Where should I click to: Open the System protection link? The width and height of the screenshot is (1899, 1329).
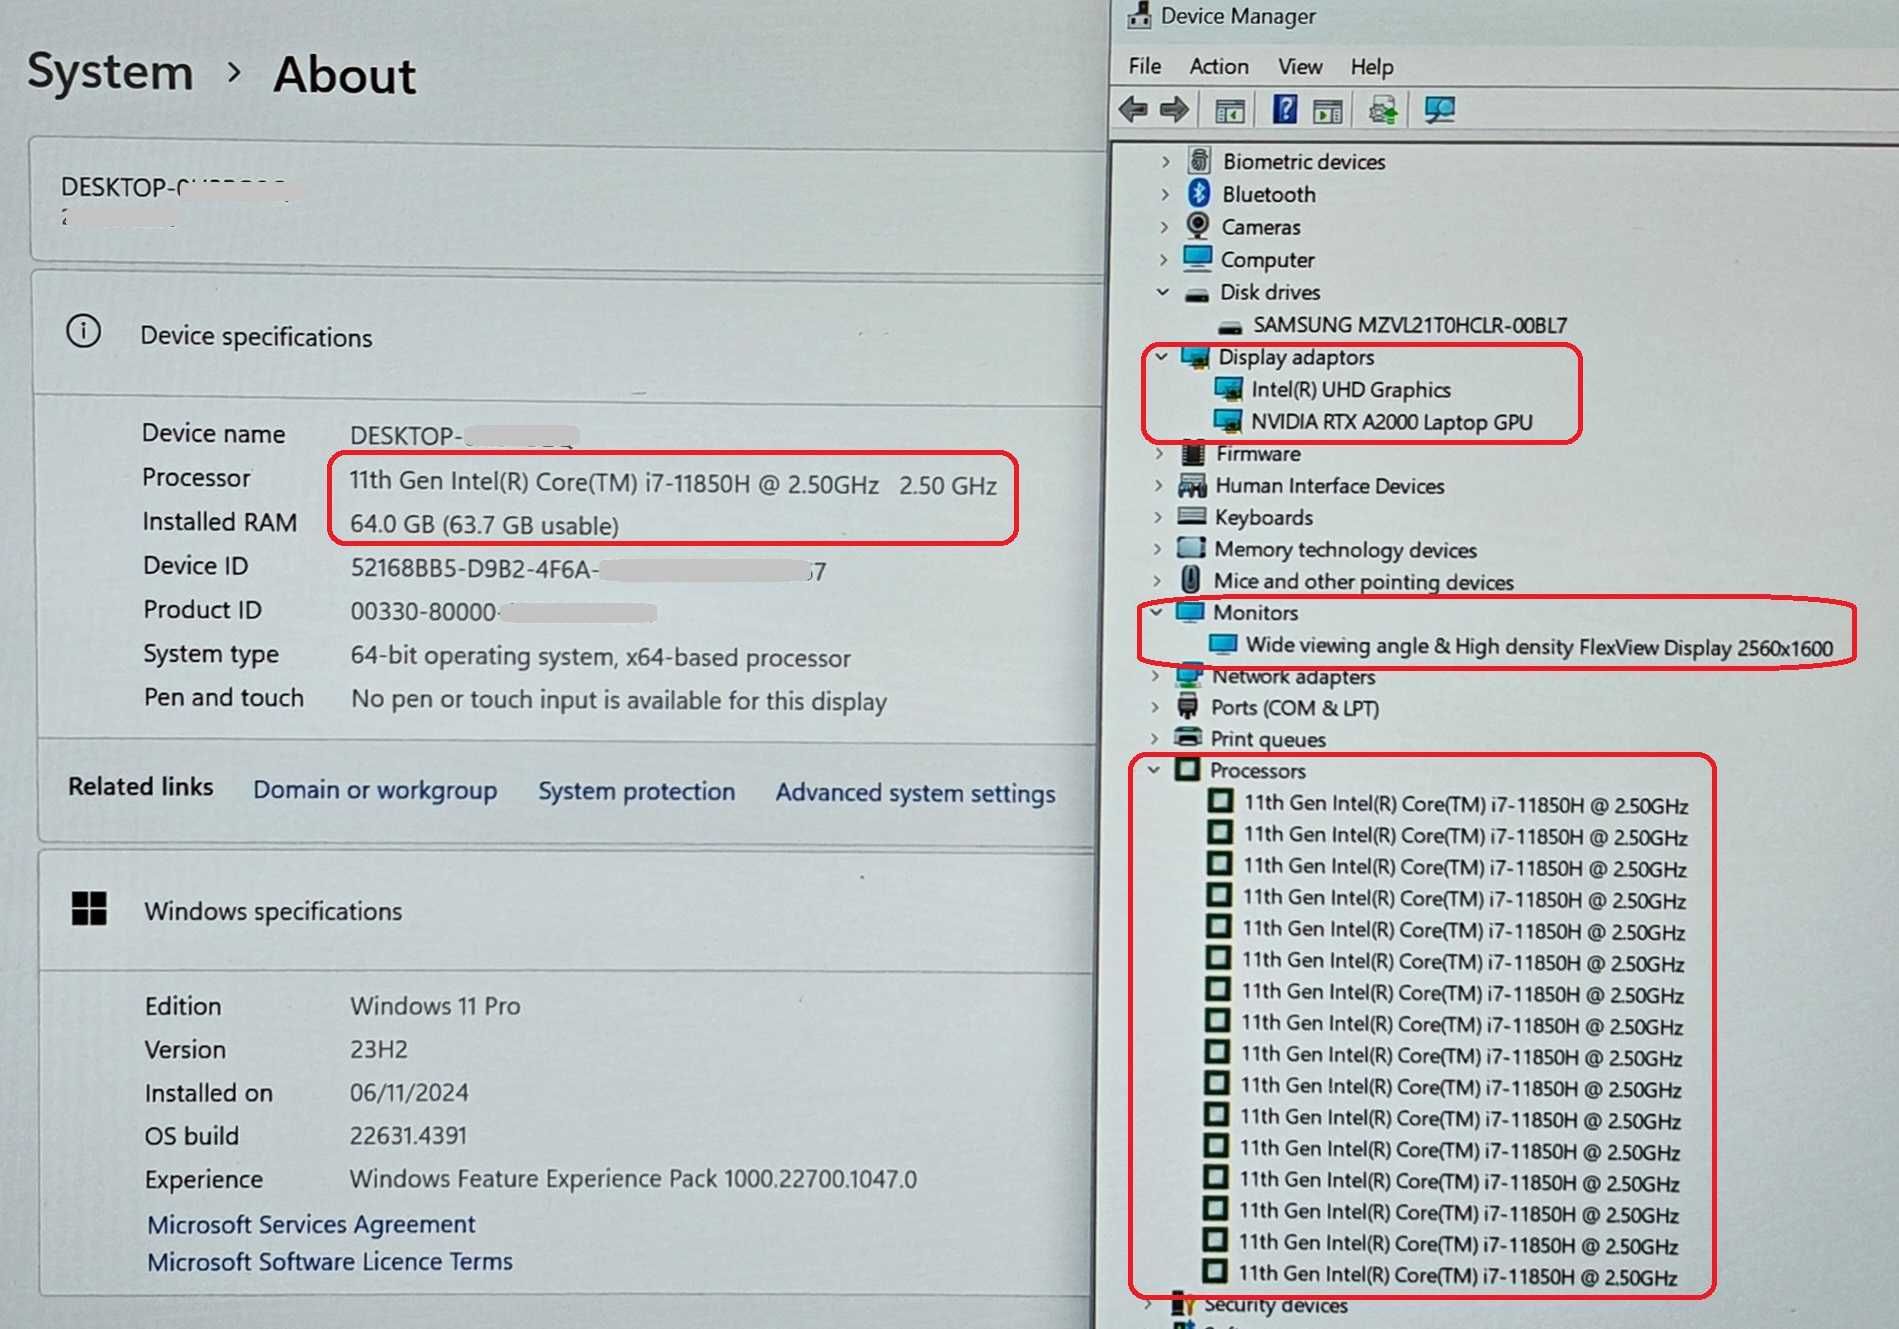tap(636, 791)
